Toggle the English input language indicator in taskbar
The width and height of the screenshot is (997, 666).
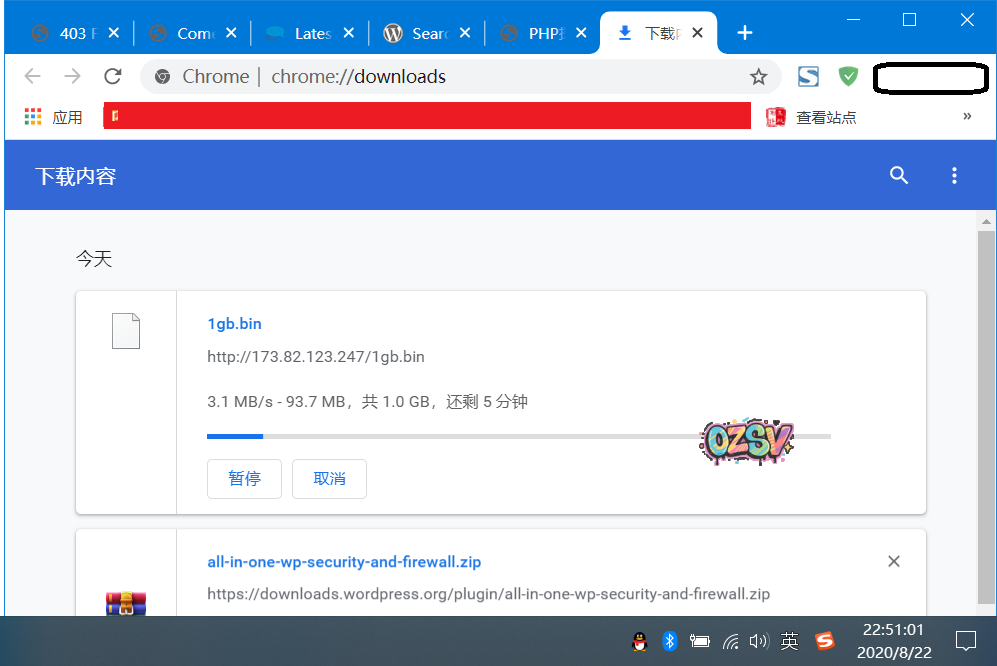(789, 641)
